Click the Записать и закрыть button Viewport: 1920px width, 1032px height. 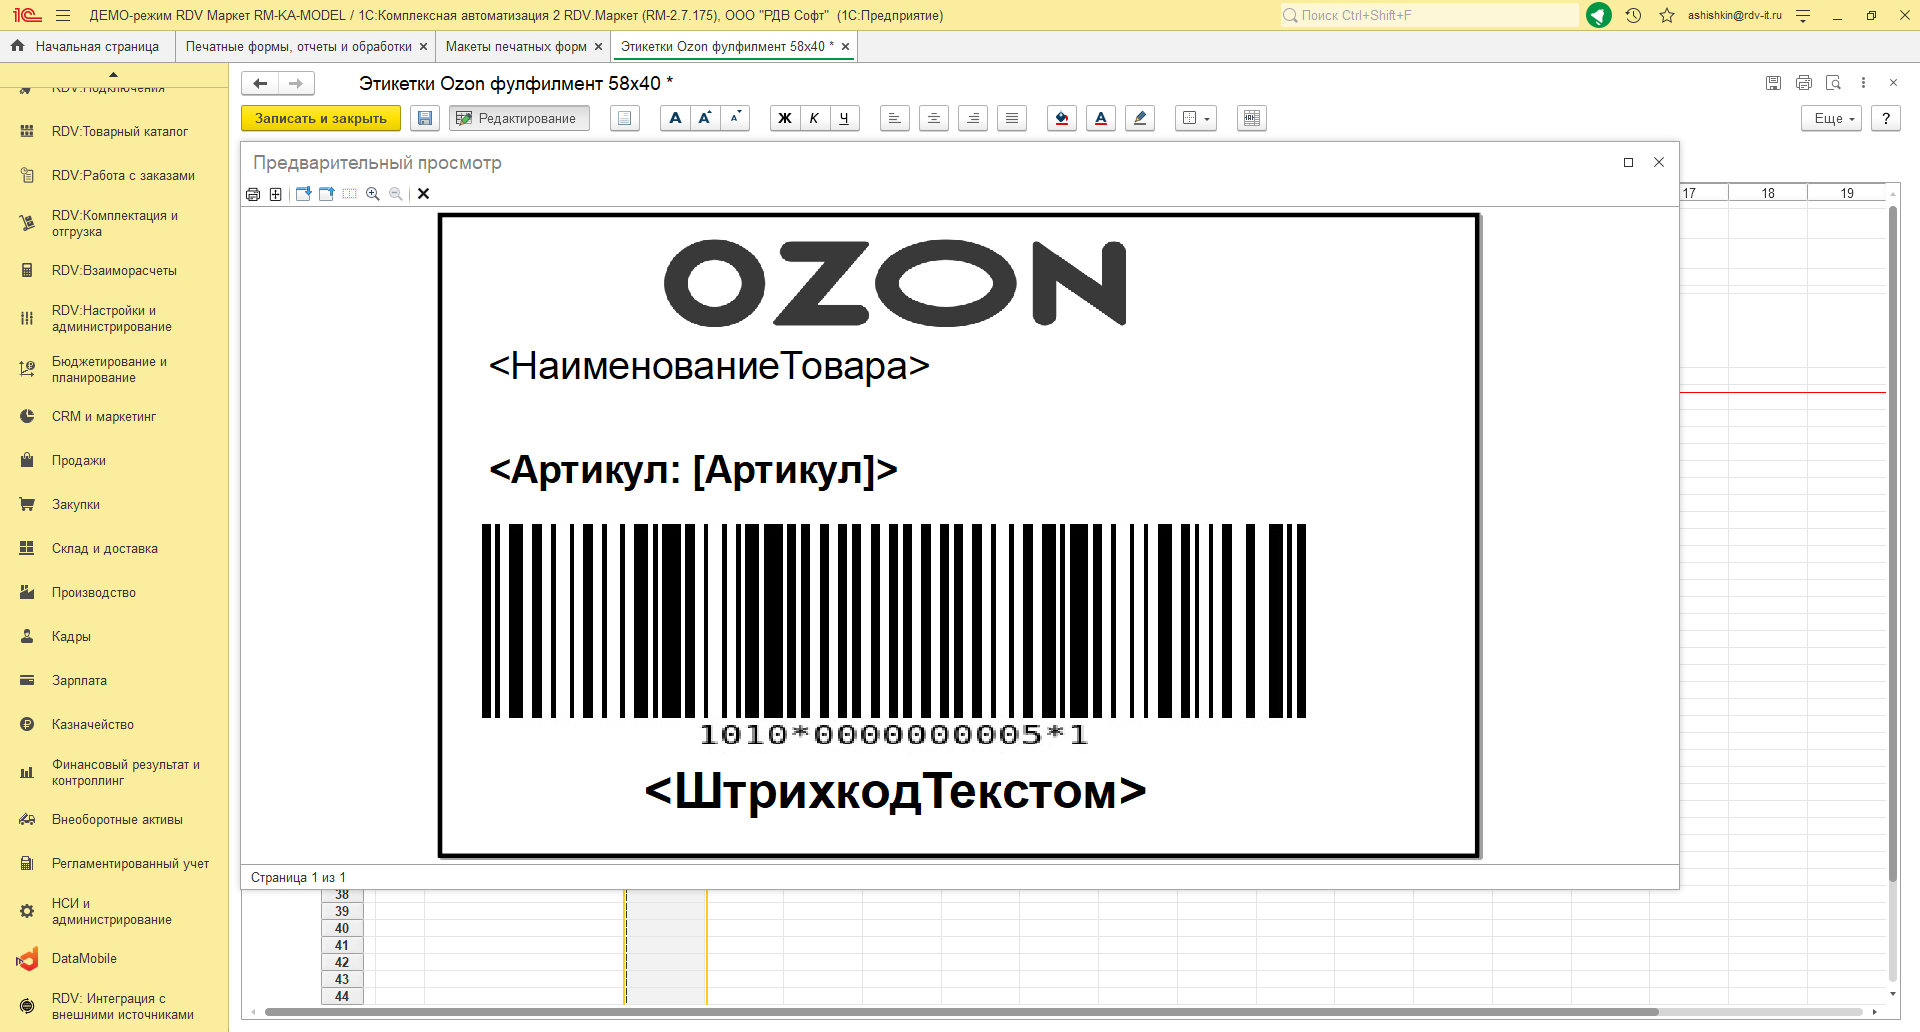click(x=321, y=118)
